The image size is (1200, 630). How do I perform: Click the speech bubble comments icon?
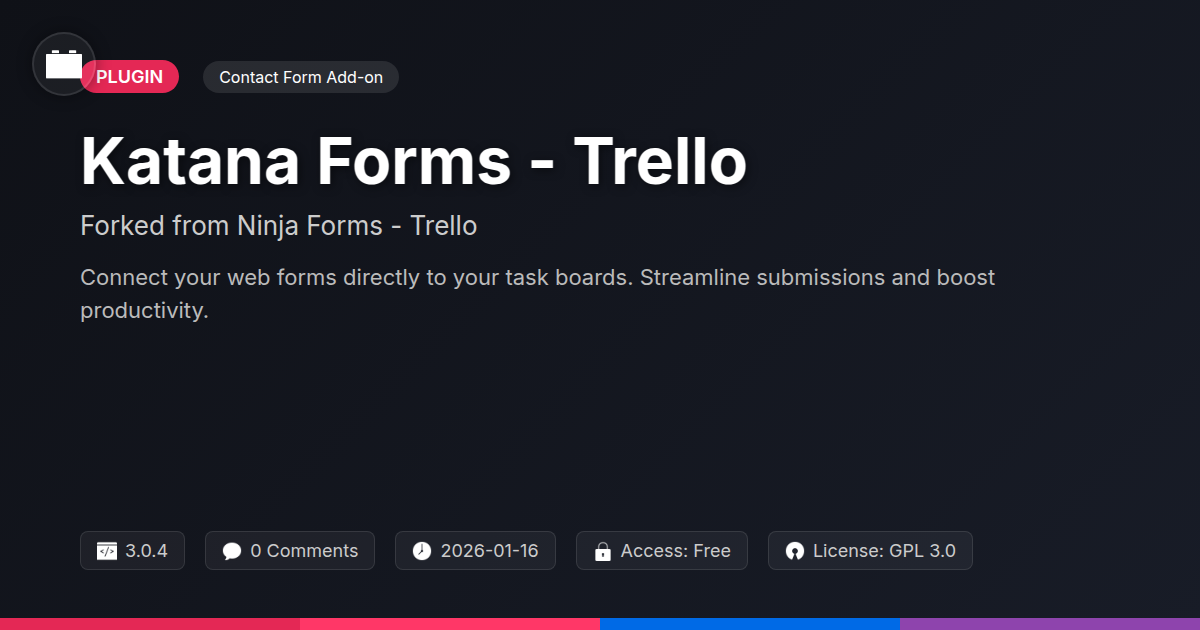(232, 551)
